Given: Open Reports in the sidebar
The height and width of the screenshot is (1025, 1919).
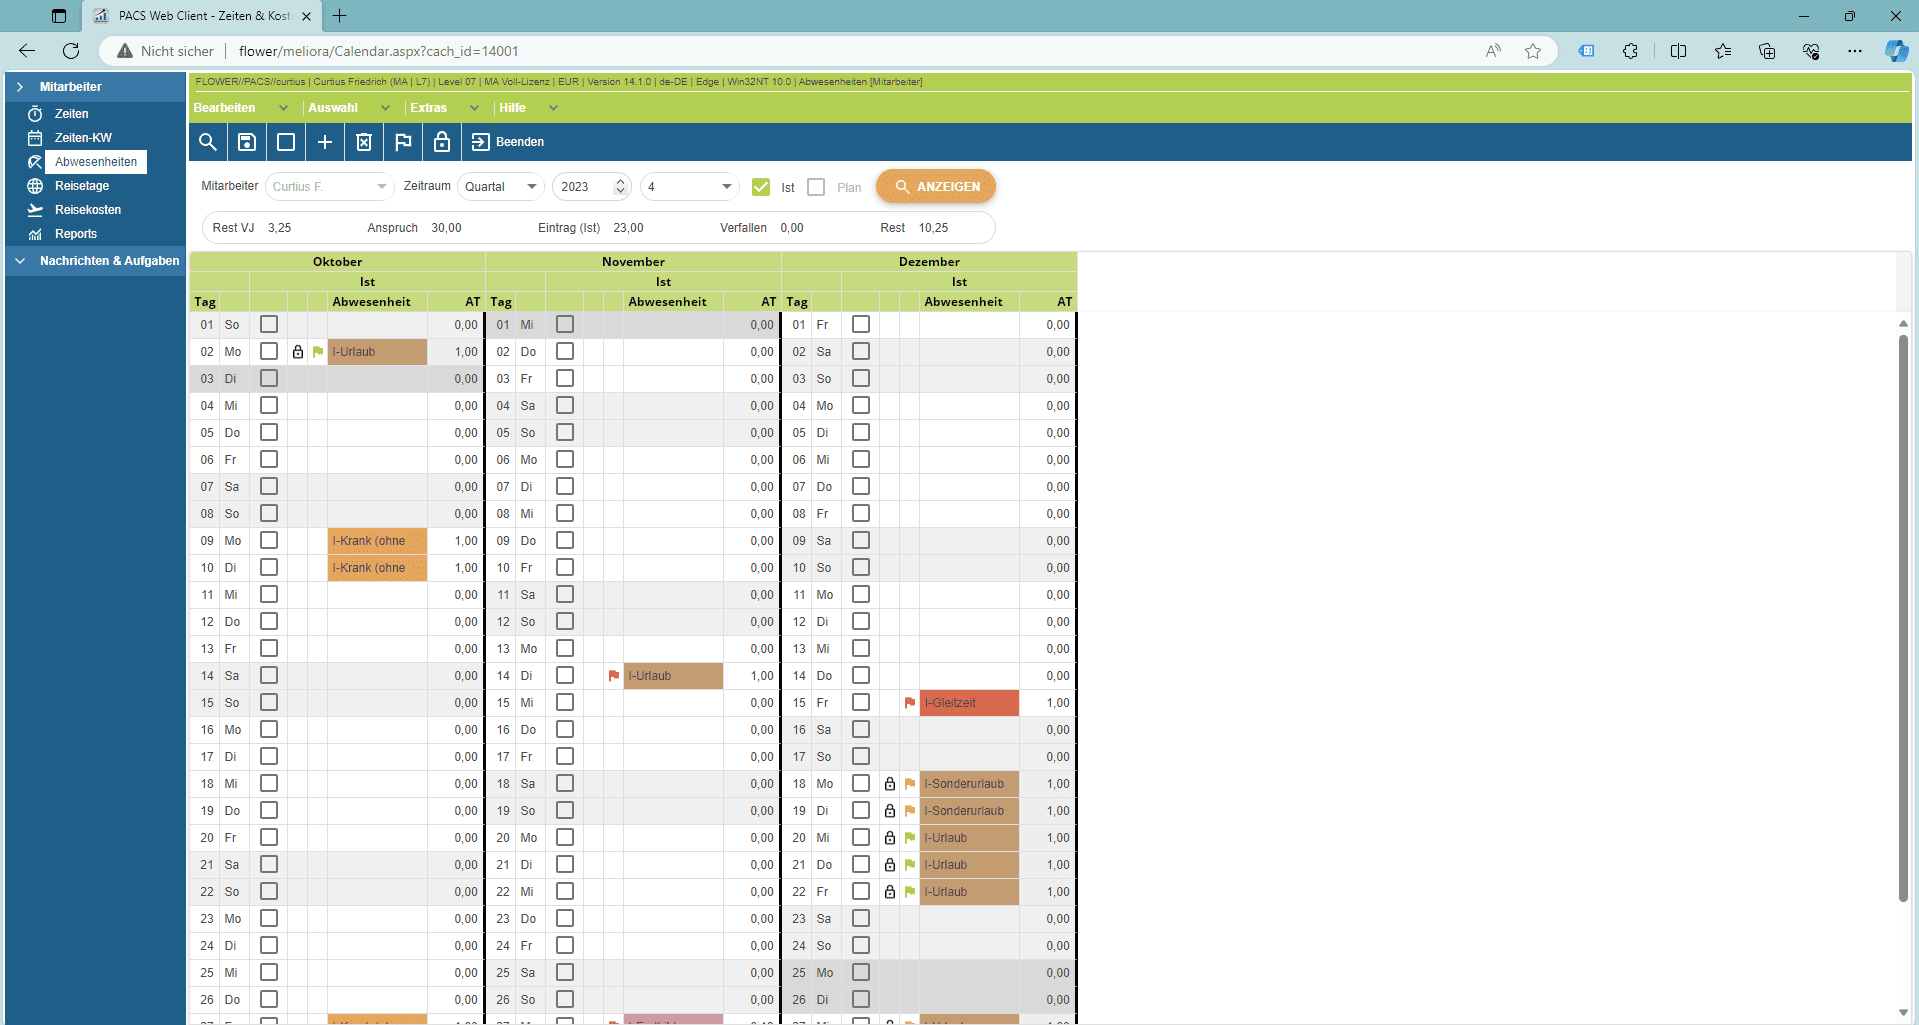Looking at the screenshot, I should pyautogui.click(x=76, y=234).
